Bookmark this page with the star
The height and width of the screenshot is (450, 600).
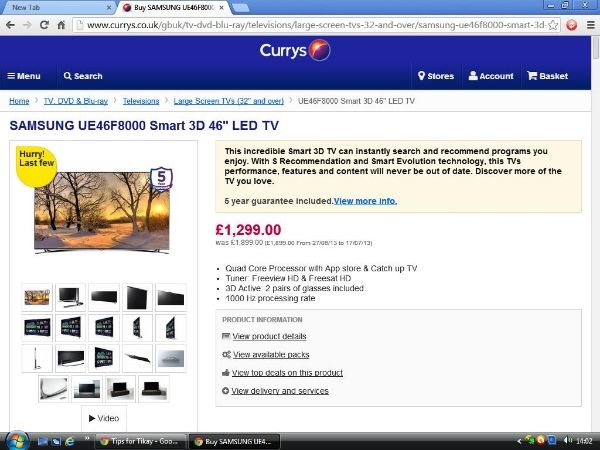click(553, 25)
